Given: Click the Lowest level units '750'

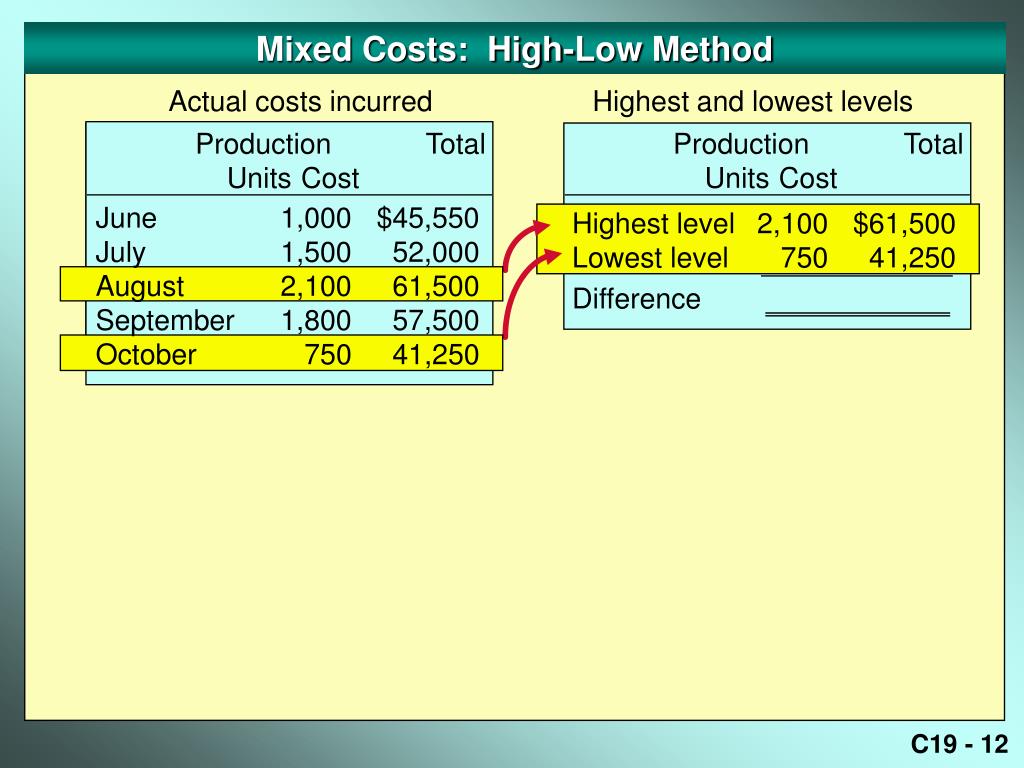Looking at the screenshot, I should (805, 258).
